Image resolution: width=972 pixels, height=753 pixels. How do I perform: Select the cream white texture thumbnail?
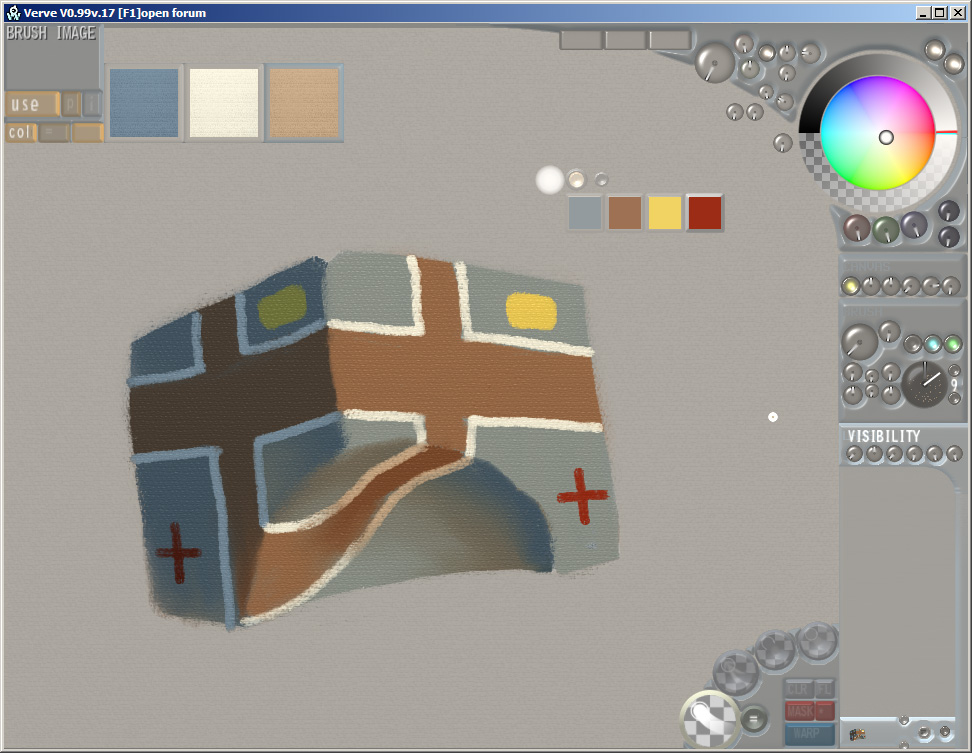[x=224, y=103]
